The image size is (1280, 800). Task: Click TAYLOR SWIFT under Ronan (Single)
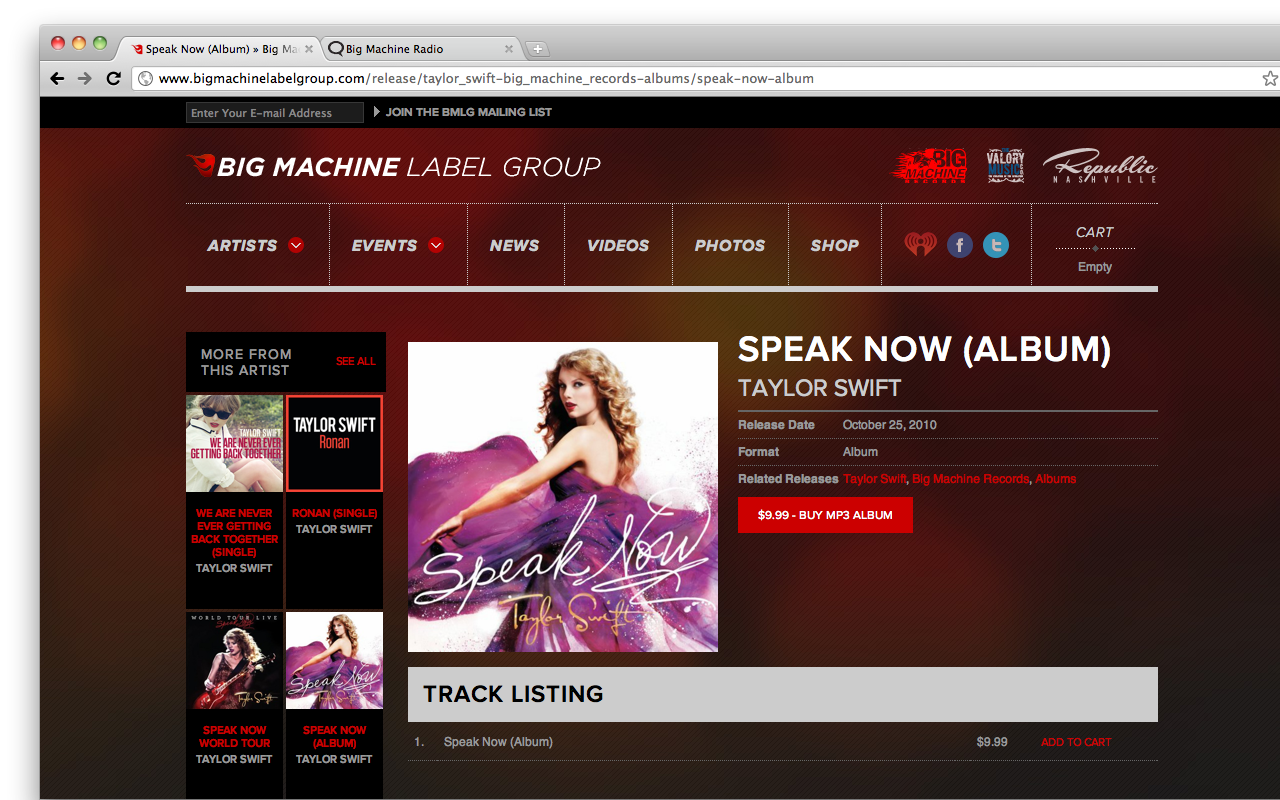tap(334, 529)
